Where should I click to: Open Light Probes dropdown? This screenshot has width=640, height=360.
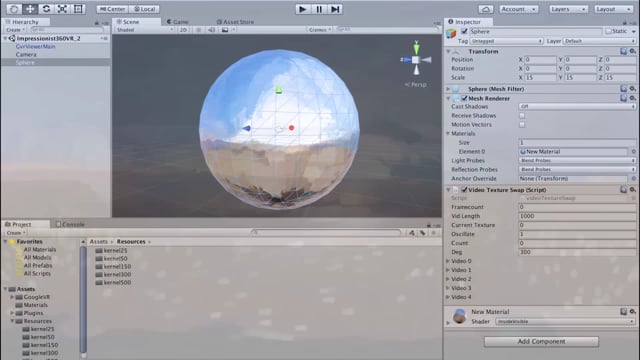click(x=577, y=160)
